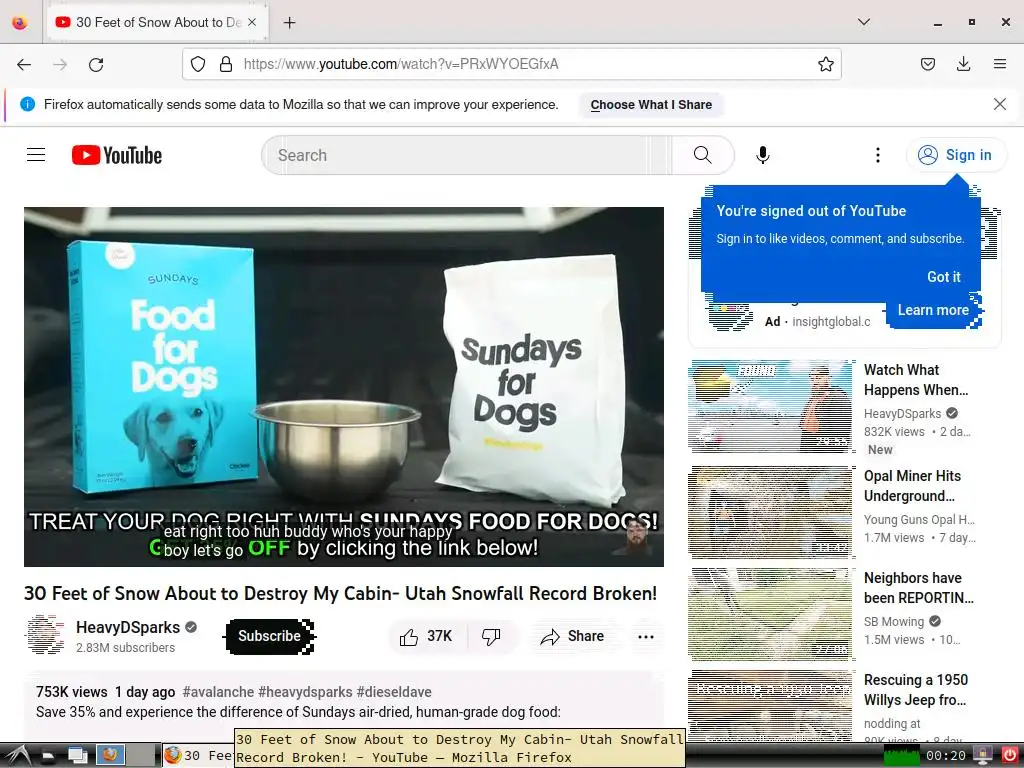Open more actions ellipsis under video

(646, 637)
